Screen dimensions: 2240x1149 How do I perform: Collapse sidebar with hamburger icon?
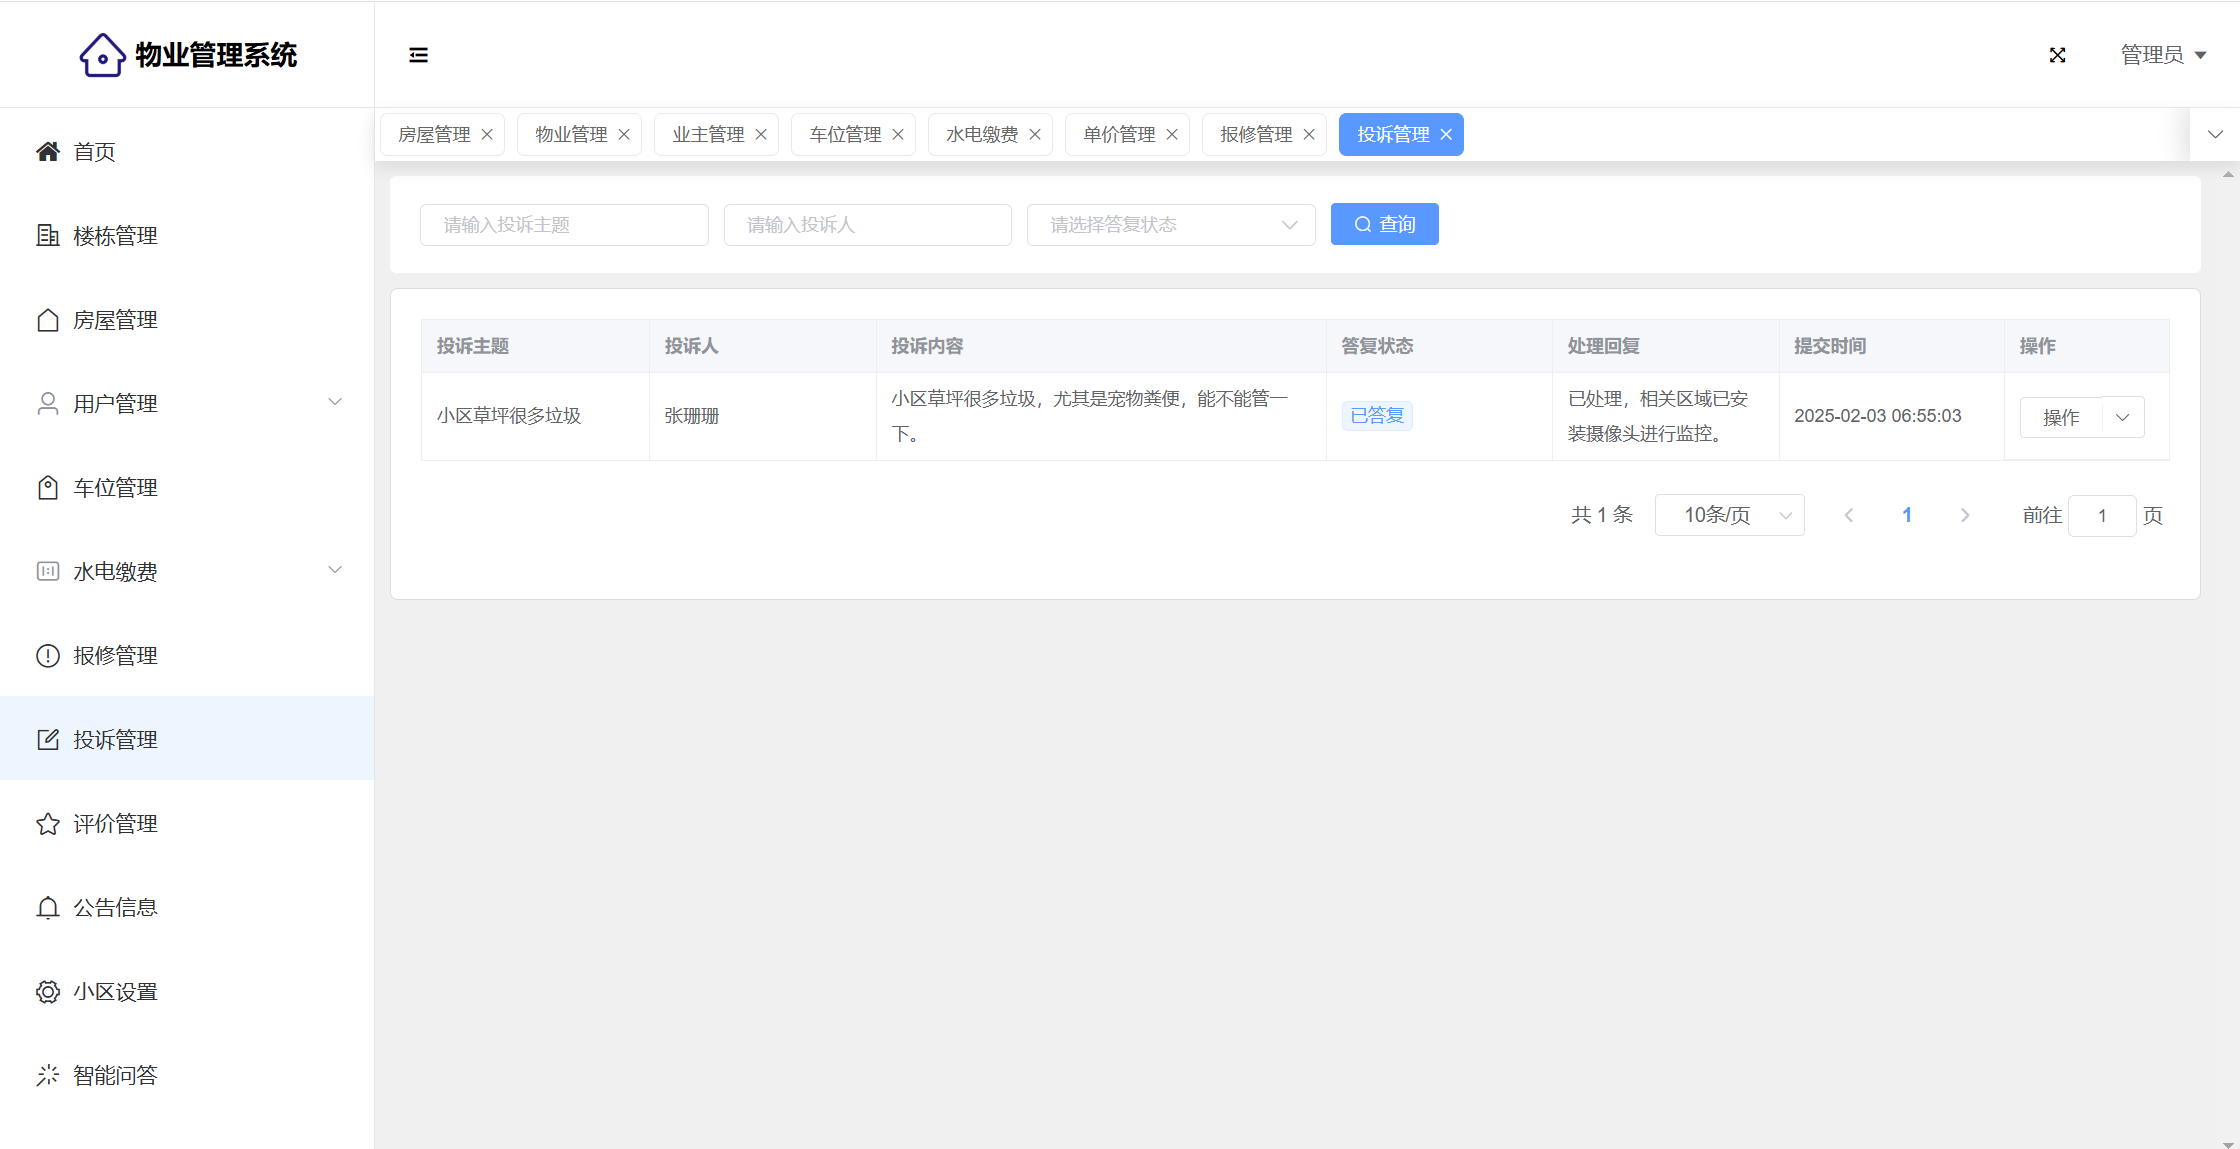point(418,55)
